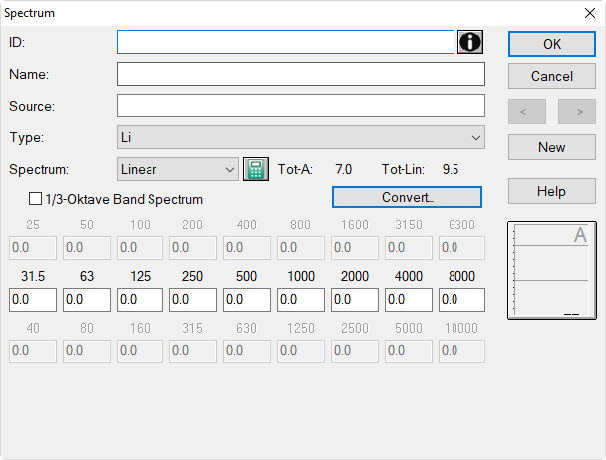Select the 8000 Hz band value field
This screenshot has width=606, height=460.
tap(462, 300)
